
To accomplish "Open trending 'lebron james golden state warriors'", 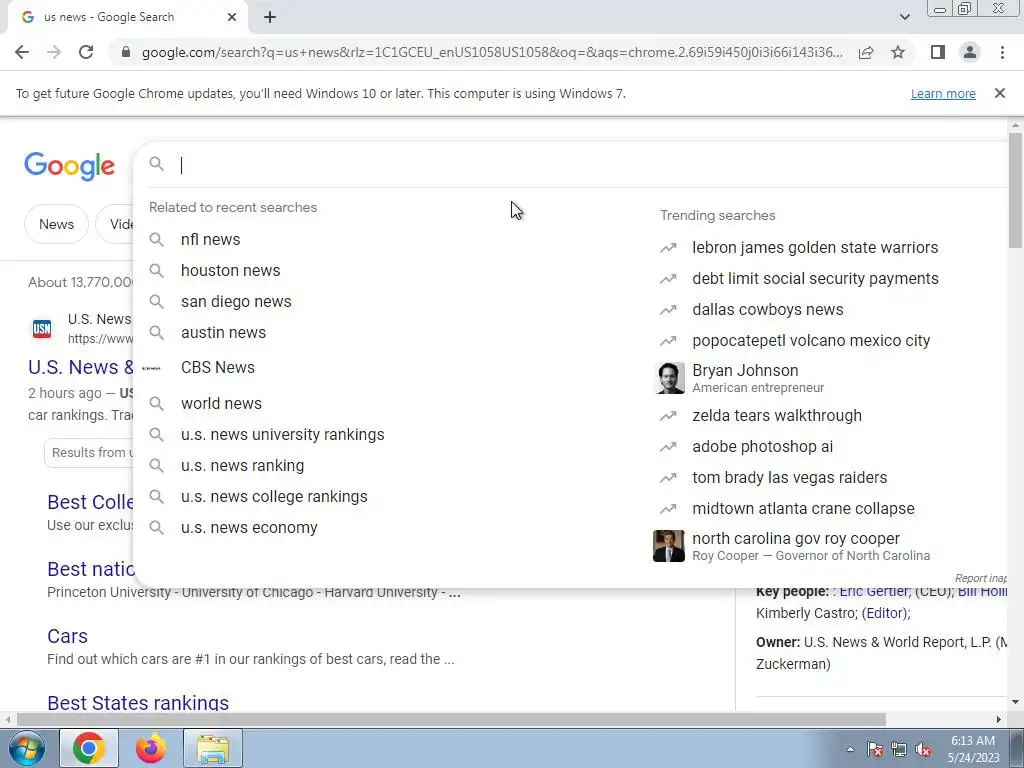I will coord(815,248).
